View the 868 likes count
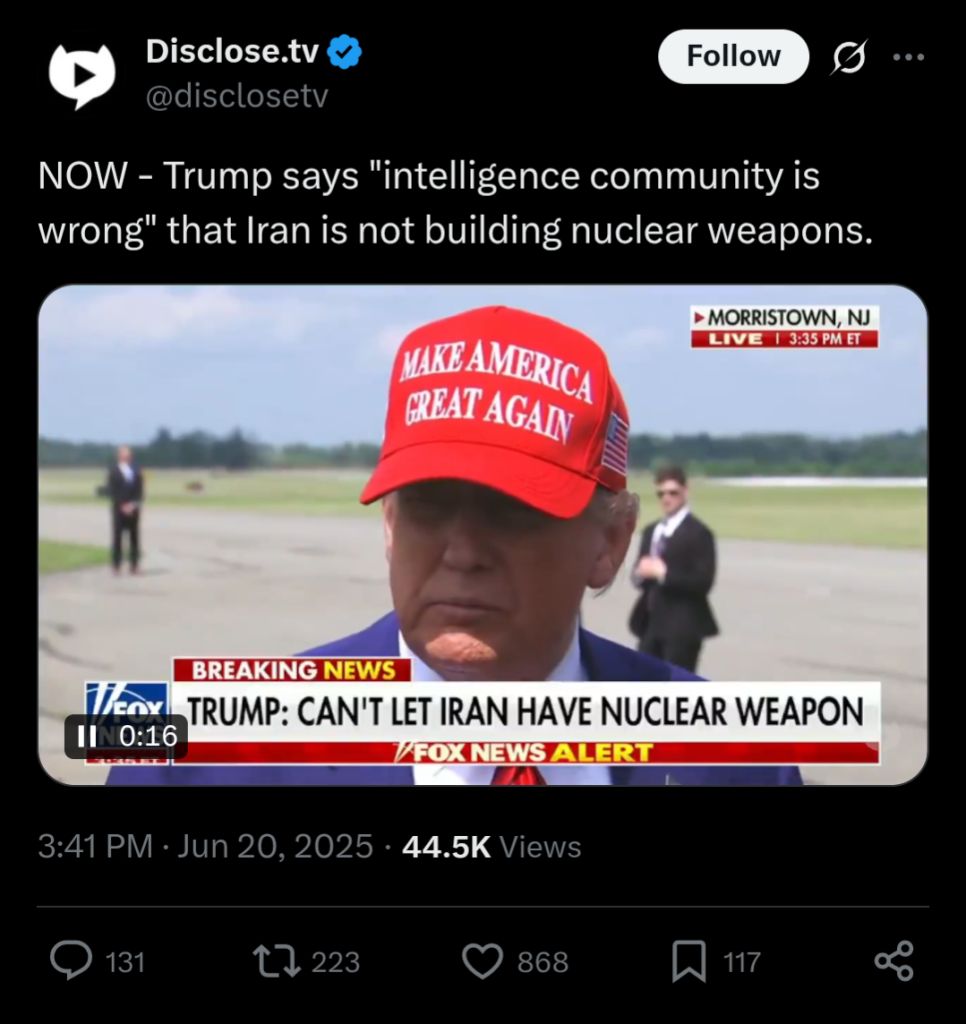 click(543, 962)
